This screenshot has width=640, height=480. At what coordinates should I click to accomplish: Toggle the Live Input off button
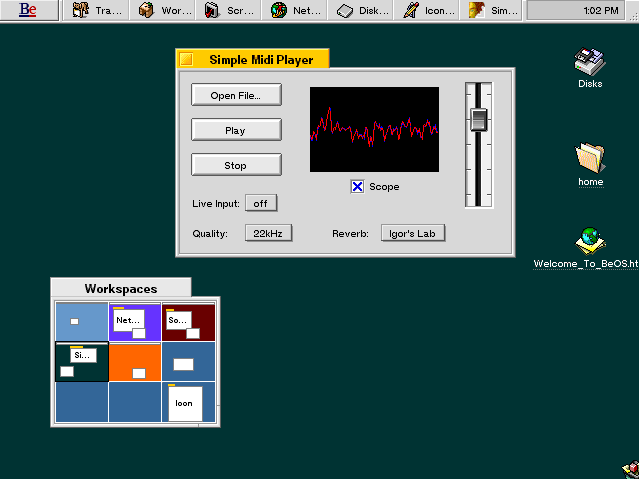click(x=260, y=203)
